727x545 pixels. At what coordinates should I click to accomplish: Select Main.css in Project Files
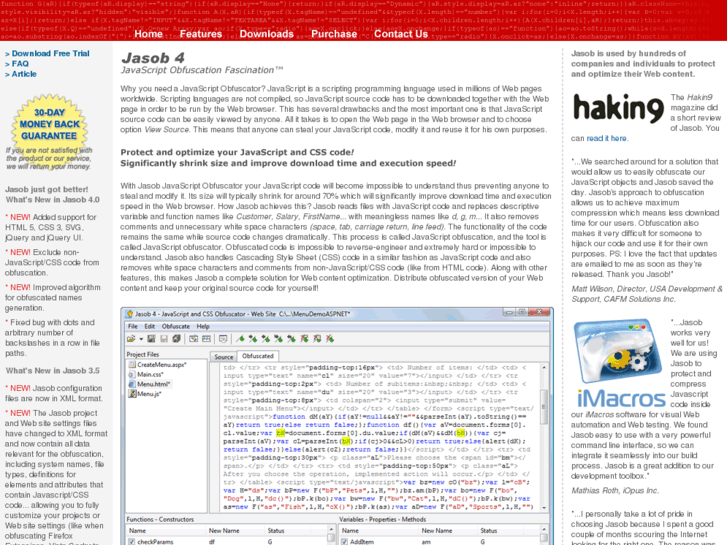click(147, 374)
